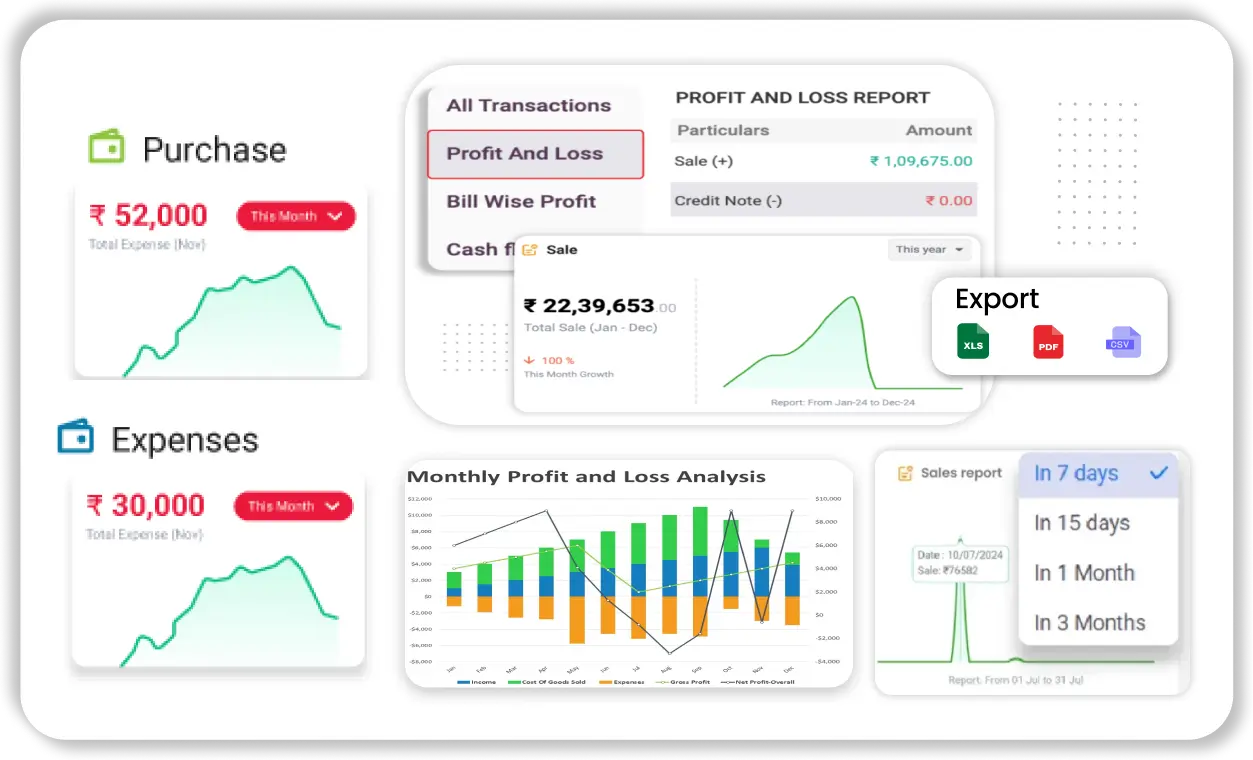
Task: Open Expenses This Month dropdown
Action: point(293,506)
